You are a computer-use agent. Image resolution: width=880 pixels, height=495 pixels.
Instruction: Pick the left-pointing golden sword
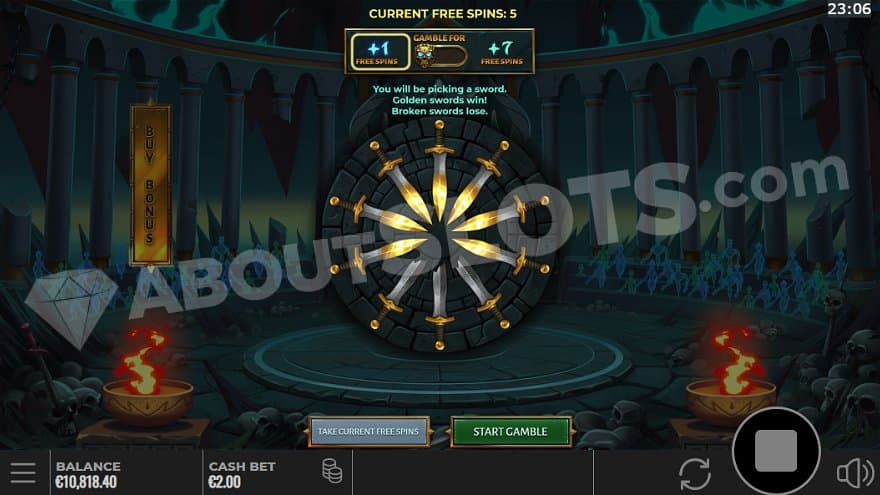tap(377, 214)
